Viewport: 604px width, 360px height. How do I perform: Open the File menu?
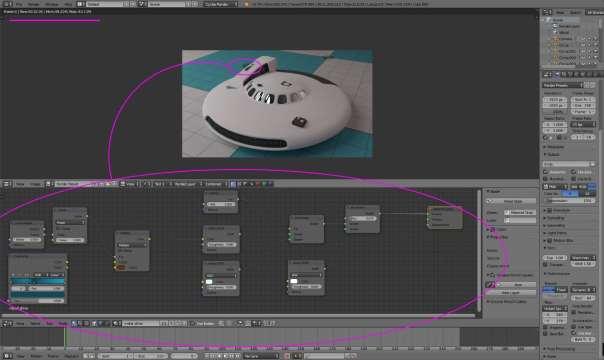point(19,4)
